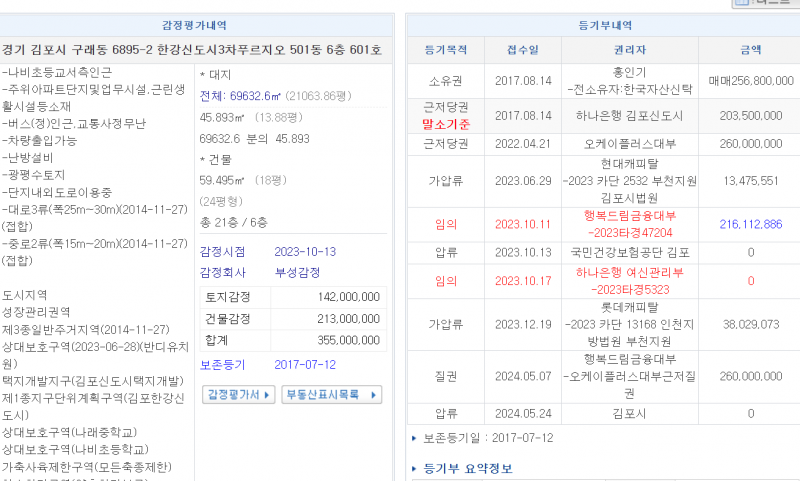Click the 접수일 column header
This screenshot has height=481, width=800.
pyautogui.click(x=523, y=49)
